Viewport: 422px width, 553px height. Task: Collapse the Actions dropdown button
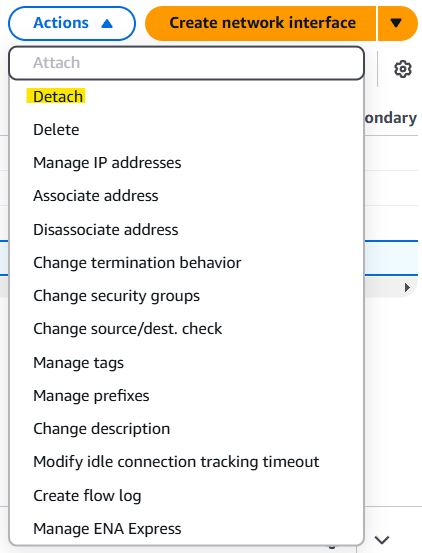[x=72, y=23]
